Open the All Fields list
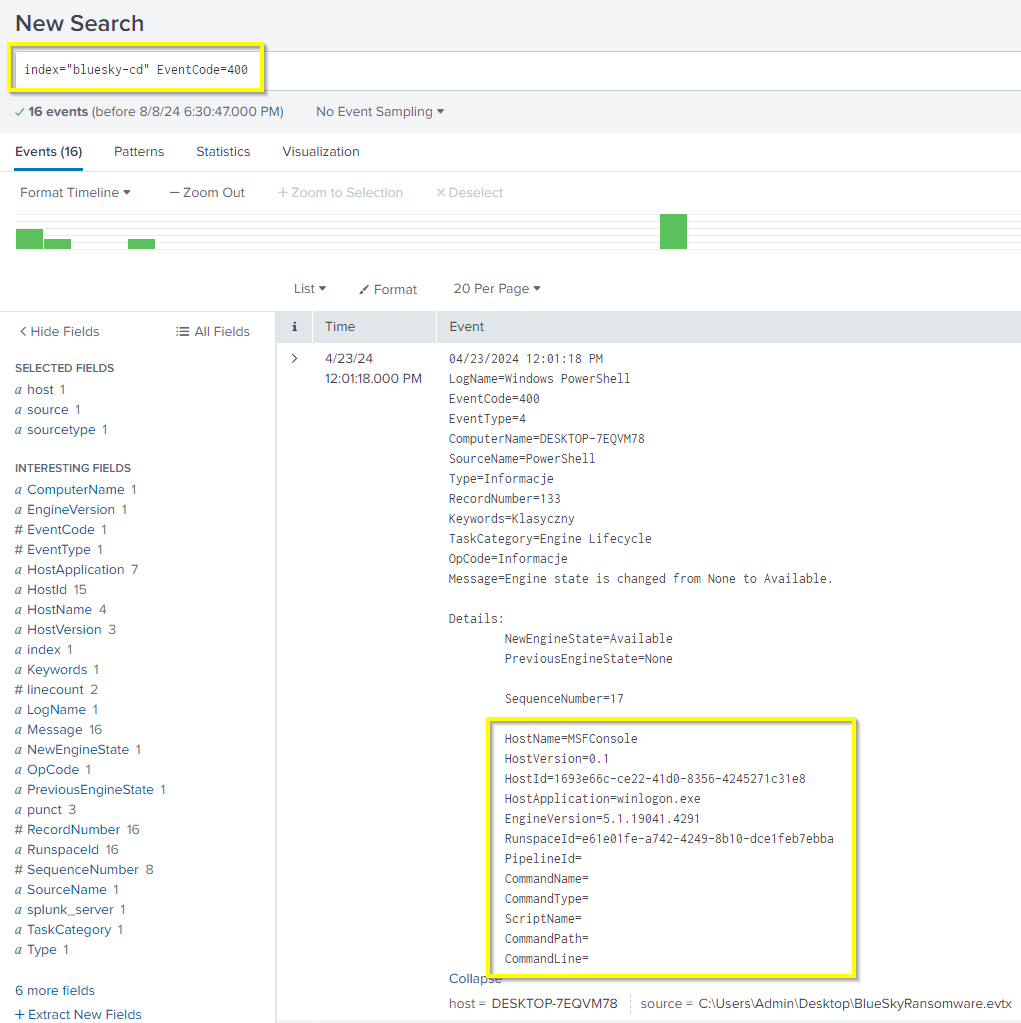The height and width of the screenshot is (1023, 1021). coord(212,331)
